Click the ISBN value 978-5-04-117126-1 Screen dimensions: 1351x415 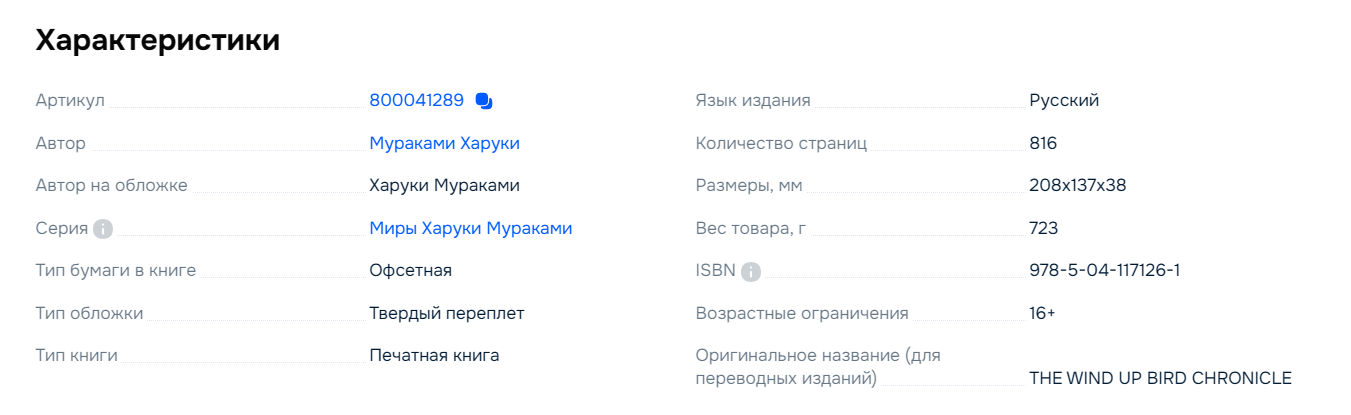click(x=1105, y=270)
